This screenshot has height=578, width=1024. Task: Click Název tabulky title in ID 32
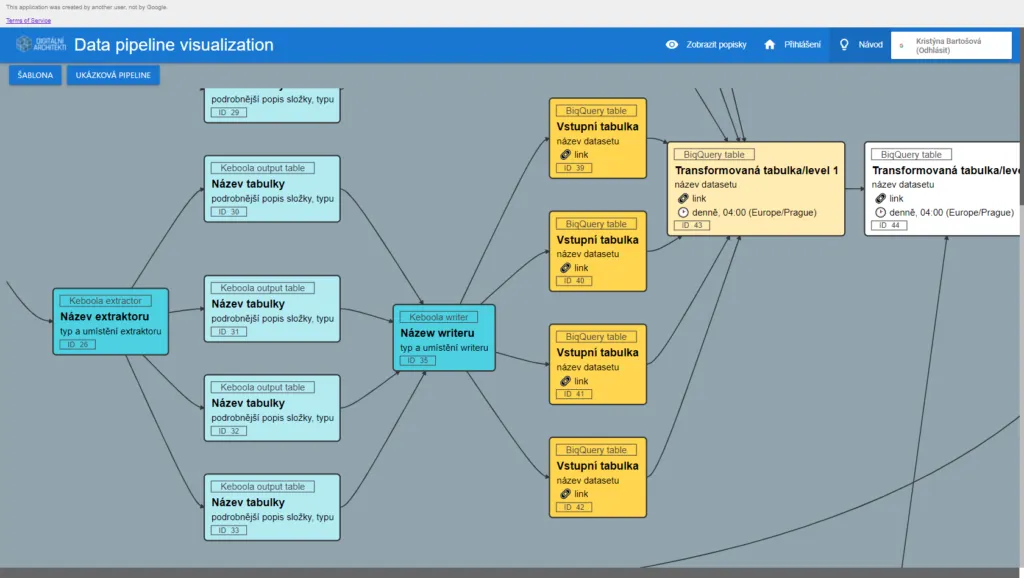click(248, 403)
